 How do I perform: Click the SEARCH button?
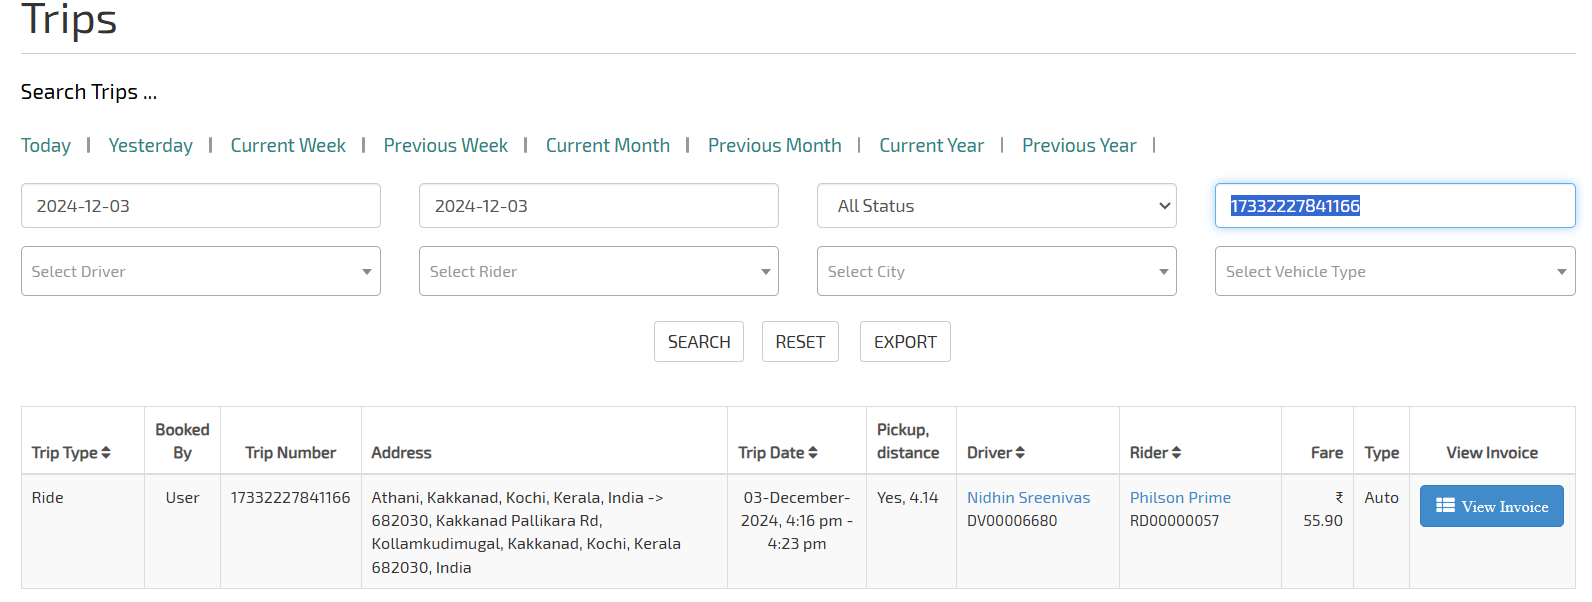pyautogui.click(x=699, y=342)
